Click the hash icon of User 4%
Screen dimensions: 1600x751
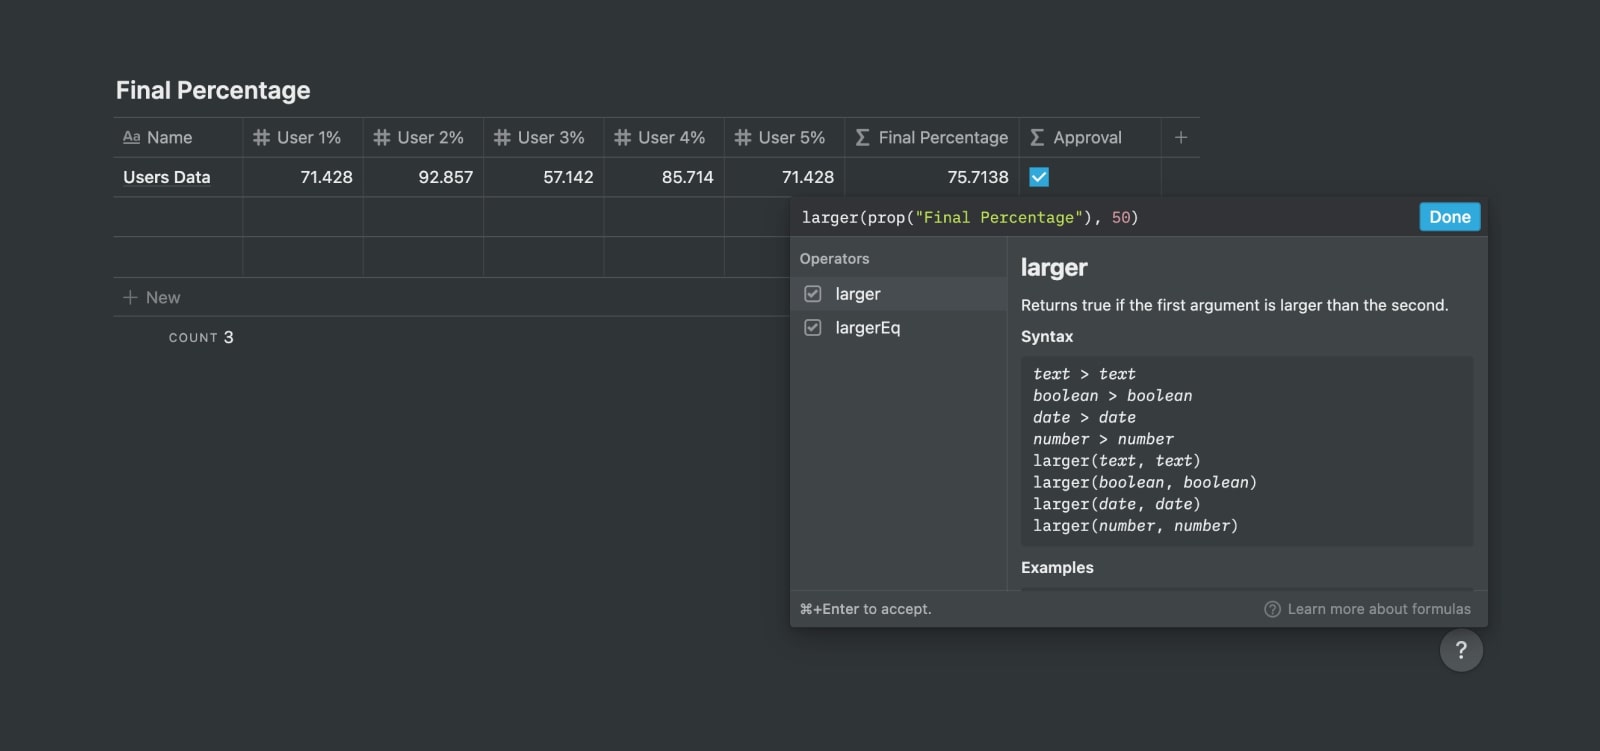click(622, 137)
